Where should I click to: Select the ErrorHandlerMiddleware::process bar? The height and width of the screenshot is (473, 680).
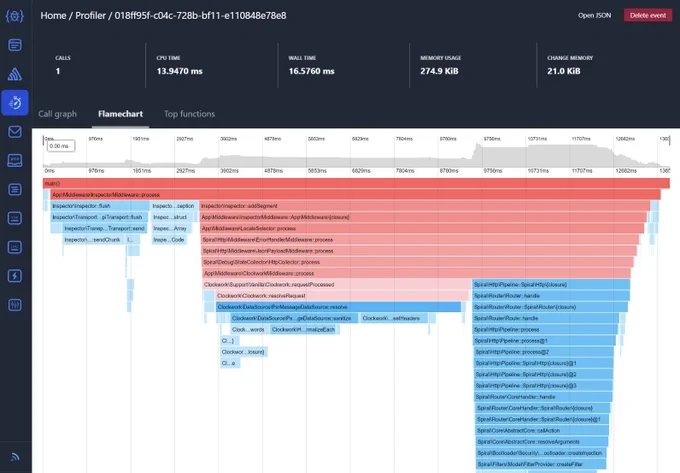(420, 240)
